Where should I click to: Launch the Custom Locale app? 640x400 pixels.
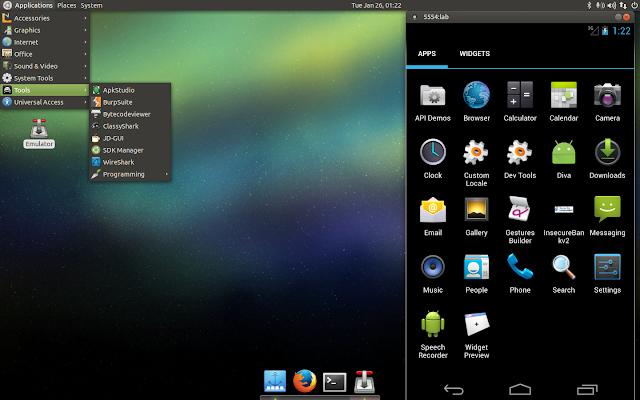click(x=476, y=155)
